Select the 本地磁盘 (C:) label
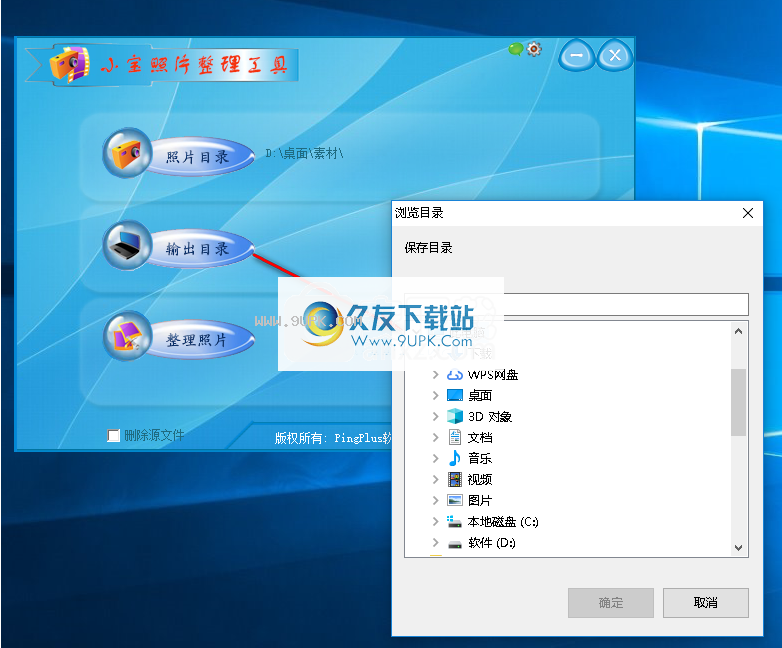This screenshot has height=648, width=782. 503,522
